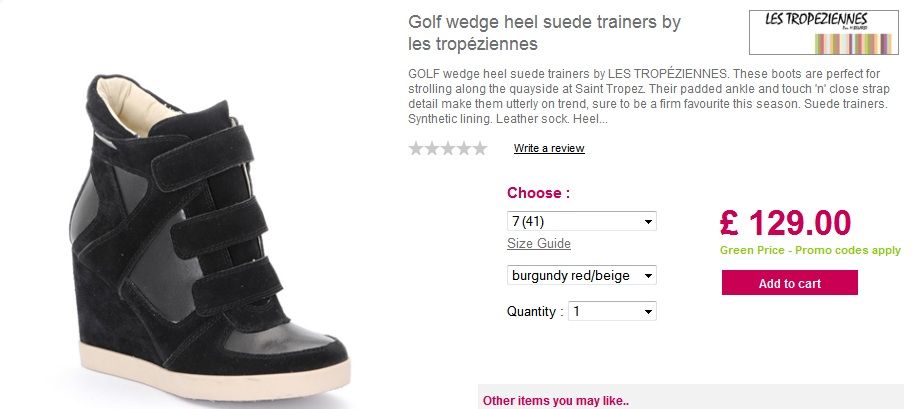Click the product description text

pos(649,97)
